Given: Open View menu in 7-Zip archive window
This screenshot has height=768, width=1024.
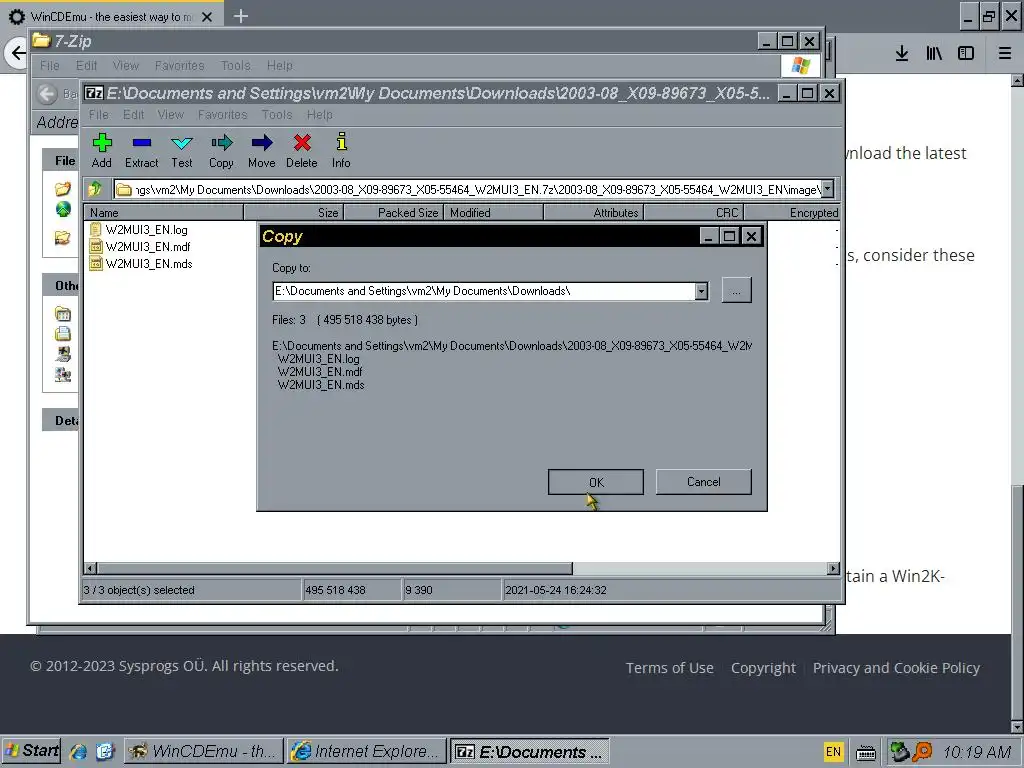Looking at the screenshot, I should [x=170, y=115].
